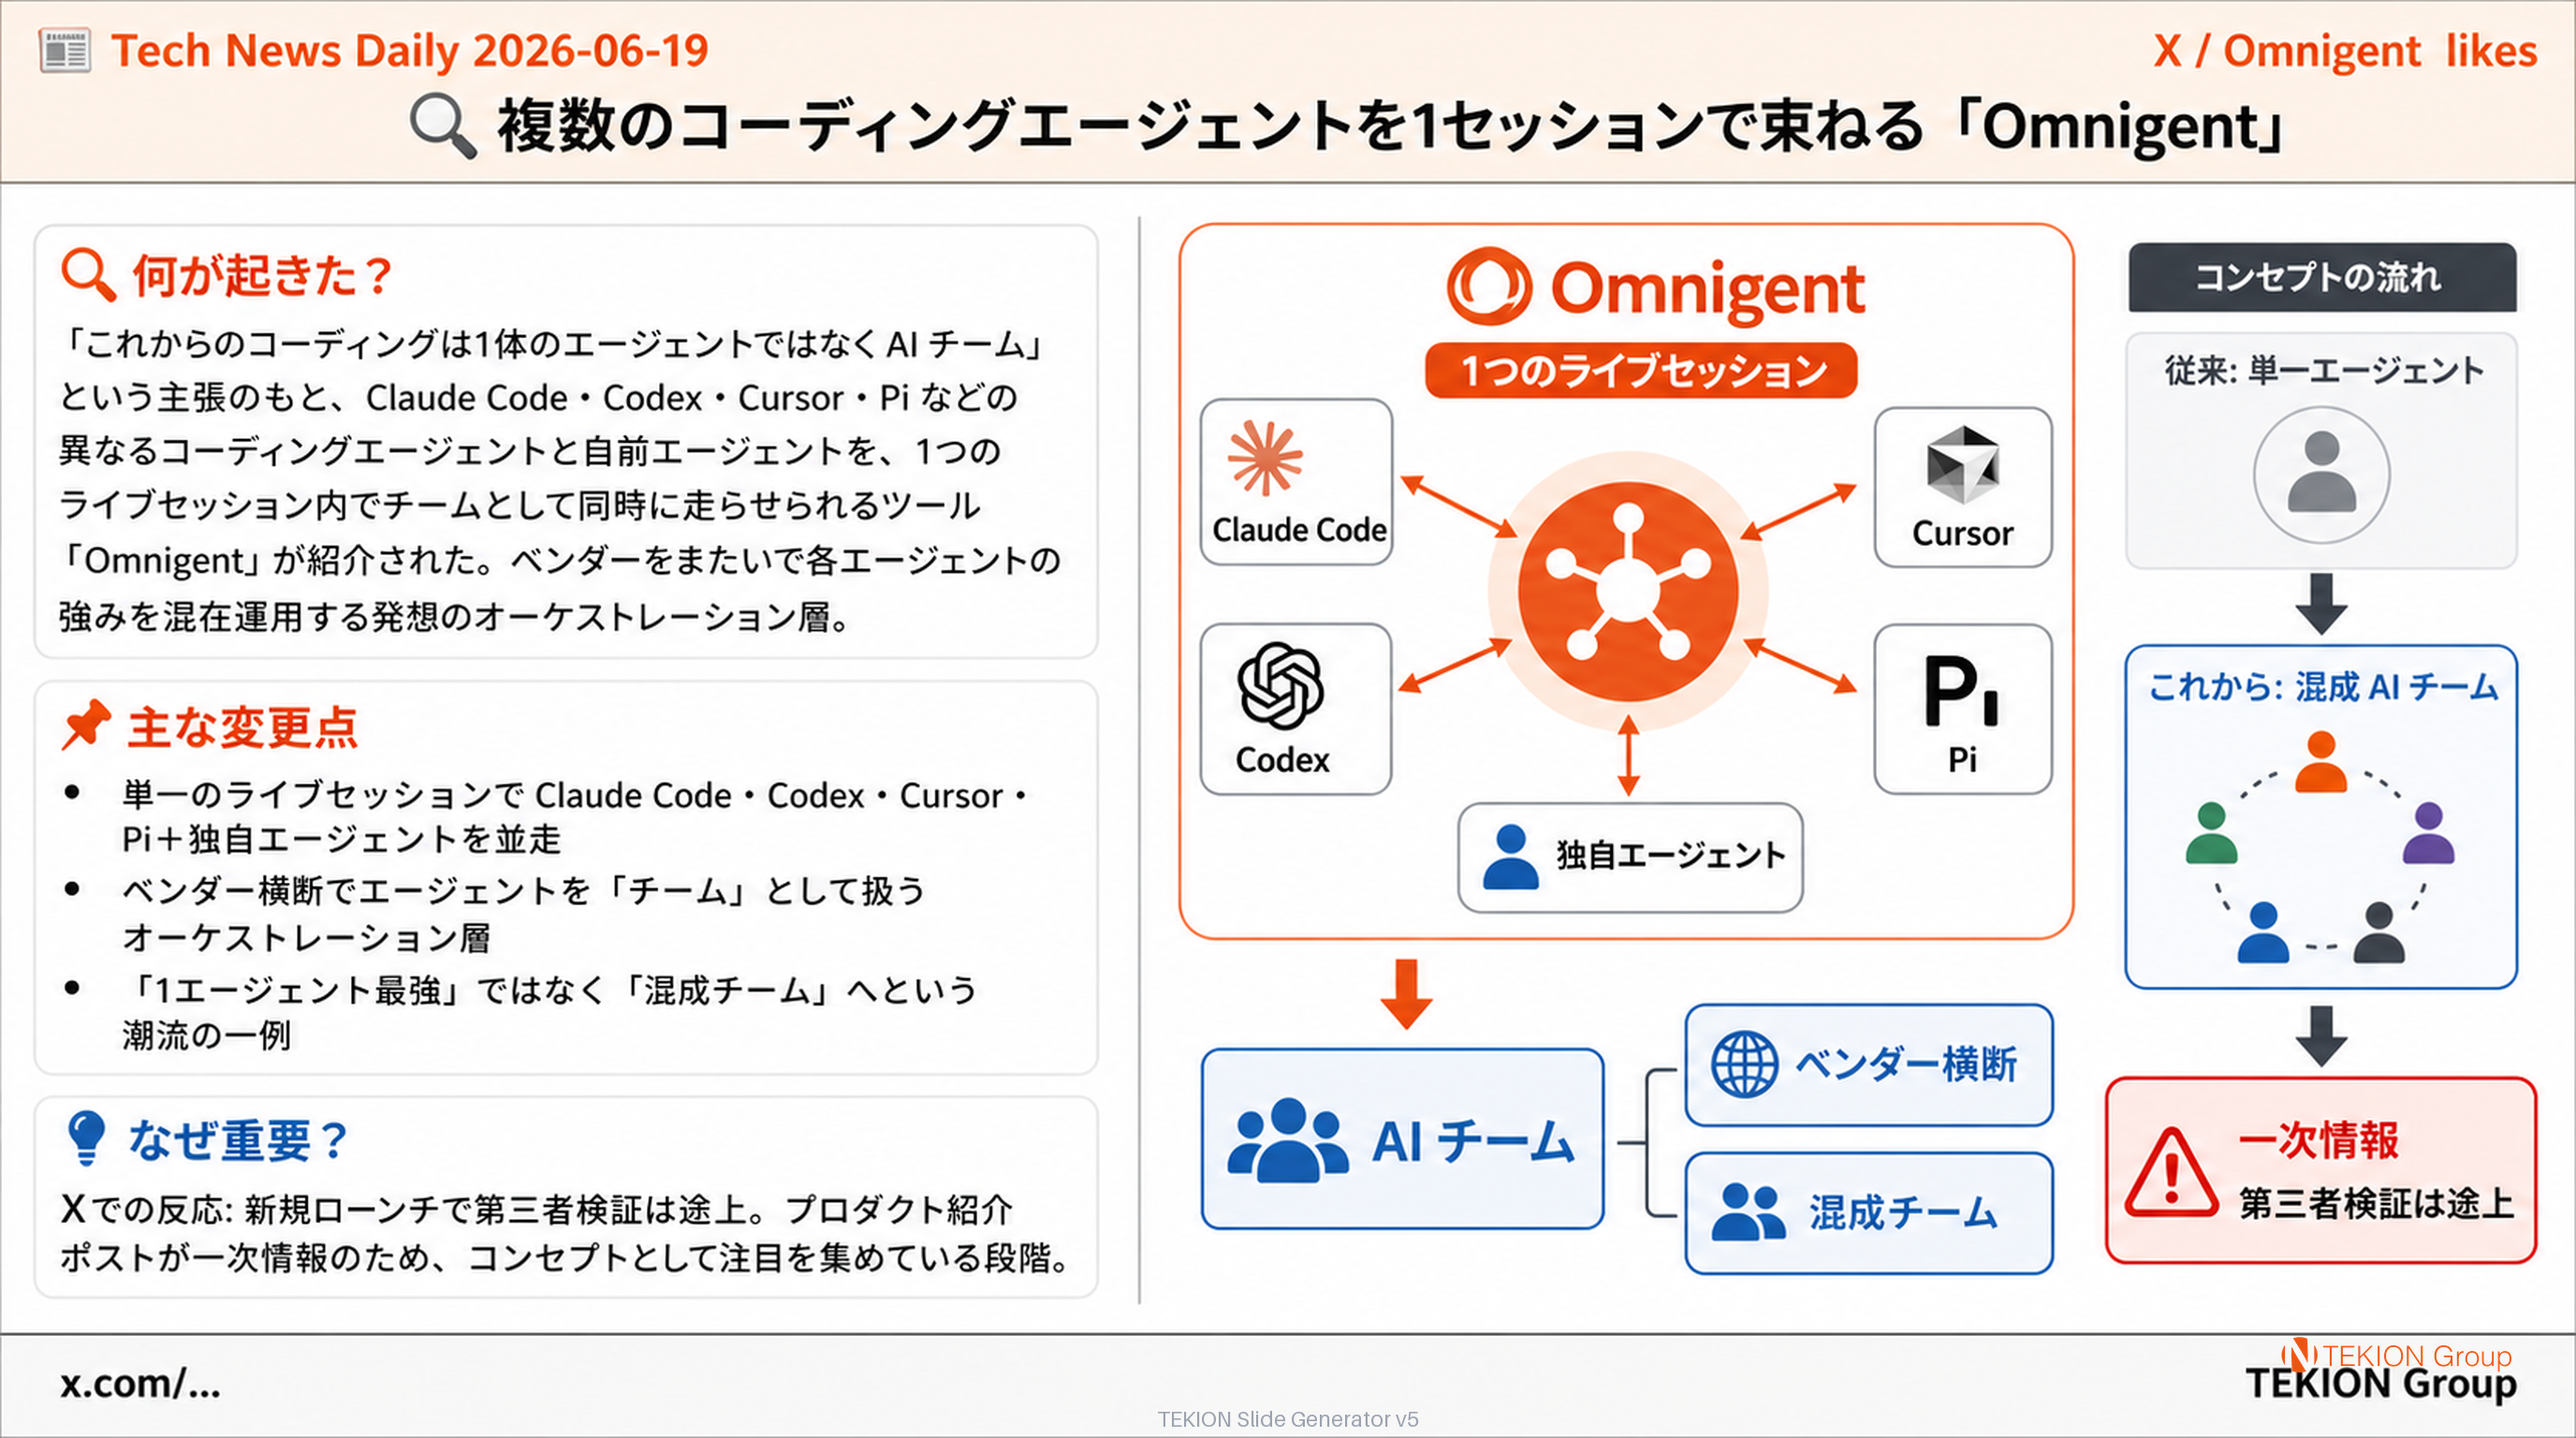
Task: Click the central orange hub network icon
Action: (x=1628, y=591)
